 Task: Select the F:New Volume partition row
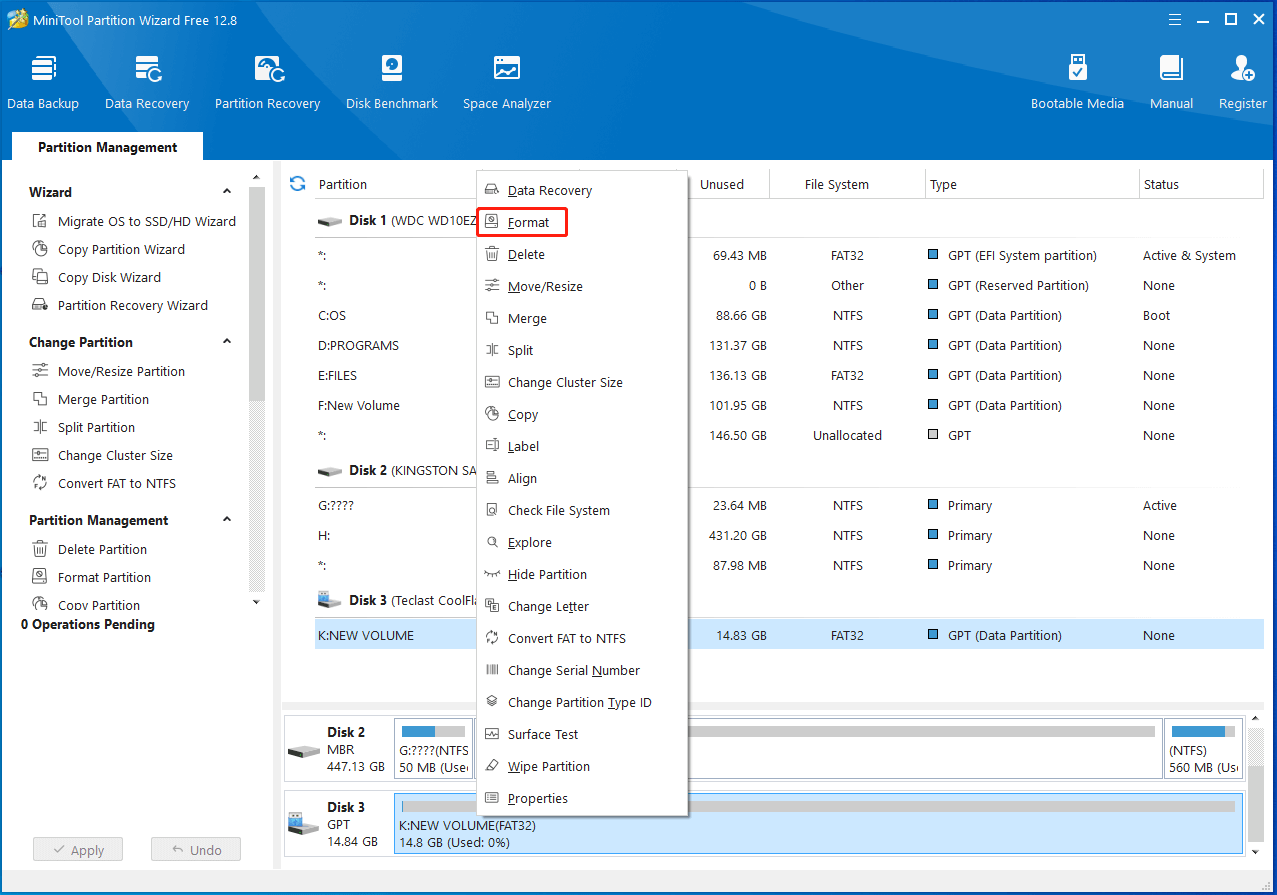pos(789,405)
